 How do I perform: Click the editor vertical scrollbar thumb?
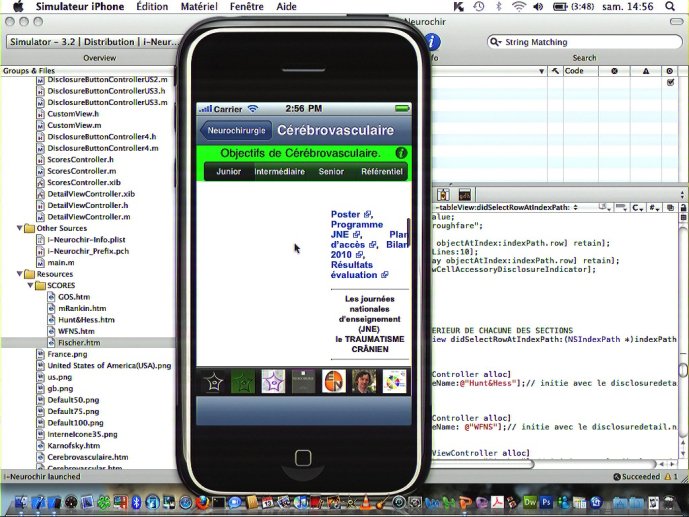pyautogui.click(x=683, y=369)
